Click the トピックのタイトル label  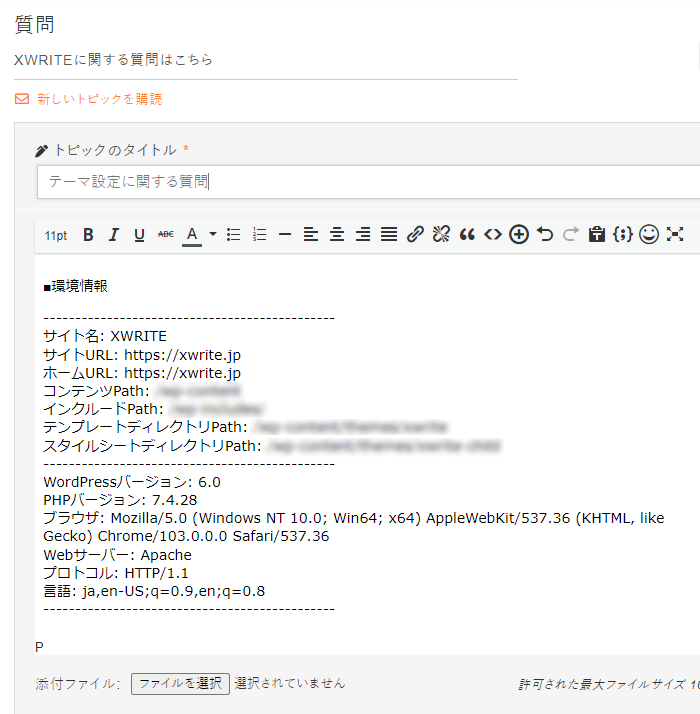point(115,150)
